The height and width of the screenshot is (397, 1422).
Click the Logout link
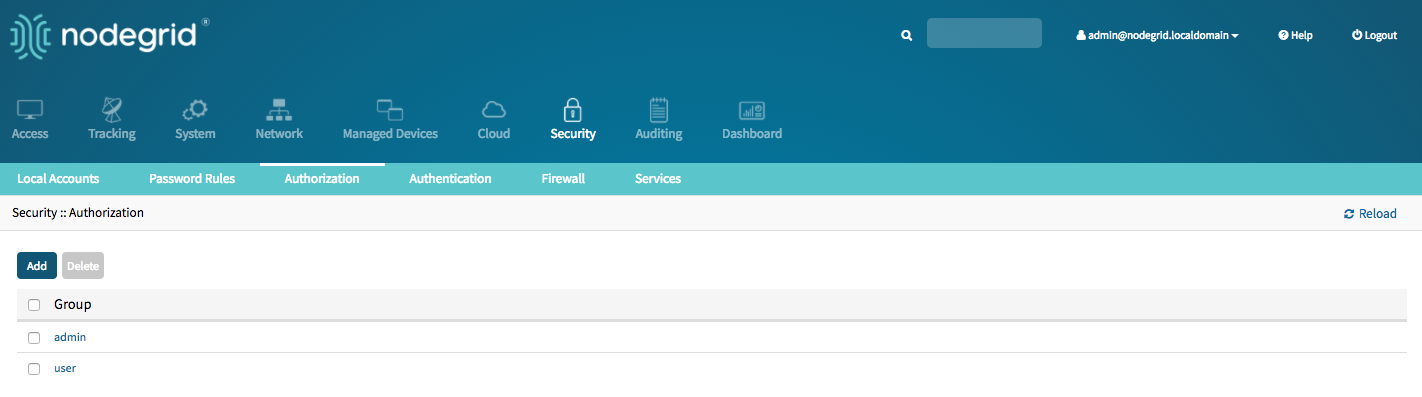(1374, 35)
